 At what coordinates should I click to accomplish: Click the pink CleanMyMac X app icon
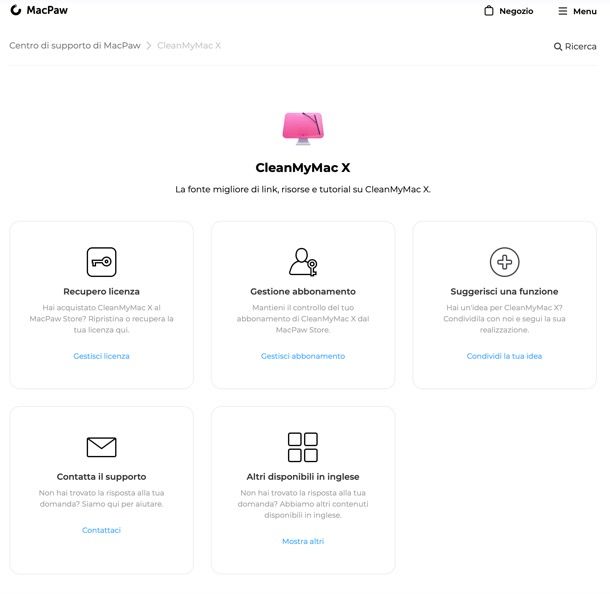[x=303, y=128]
